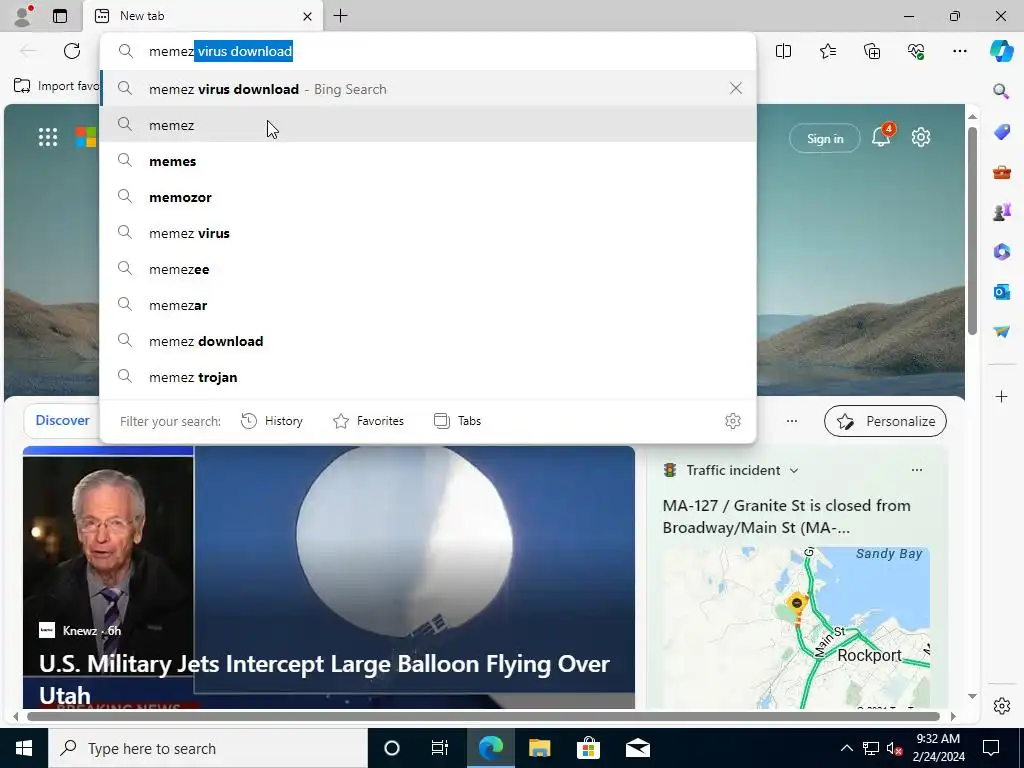This screenshot has width=1024, height=768.
Task: Click the Sign in button
Action: tap(825, 138)
